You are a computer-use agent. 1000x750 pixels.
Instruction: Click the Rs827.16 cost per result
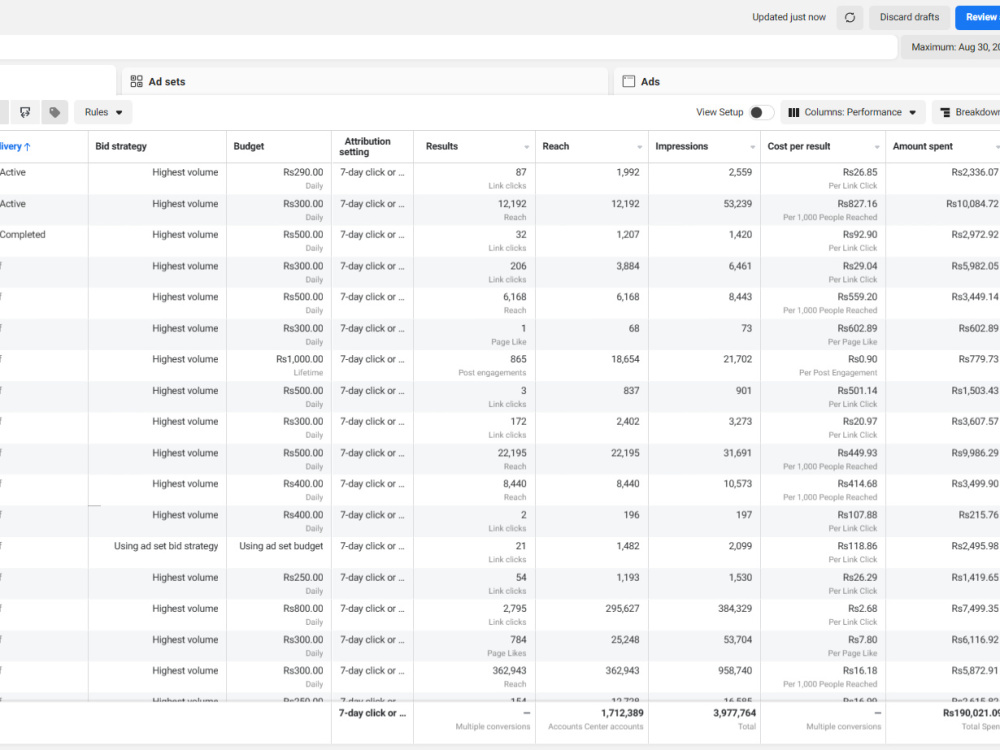(857, 203)
